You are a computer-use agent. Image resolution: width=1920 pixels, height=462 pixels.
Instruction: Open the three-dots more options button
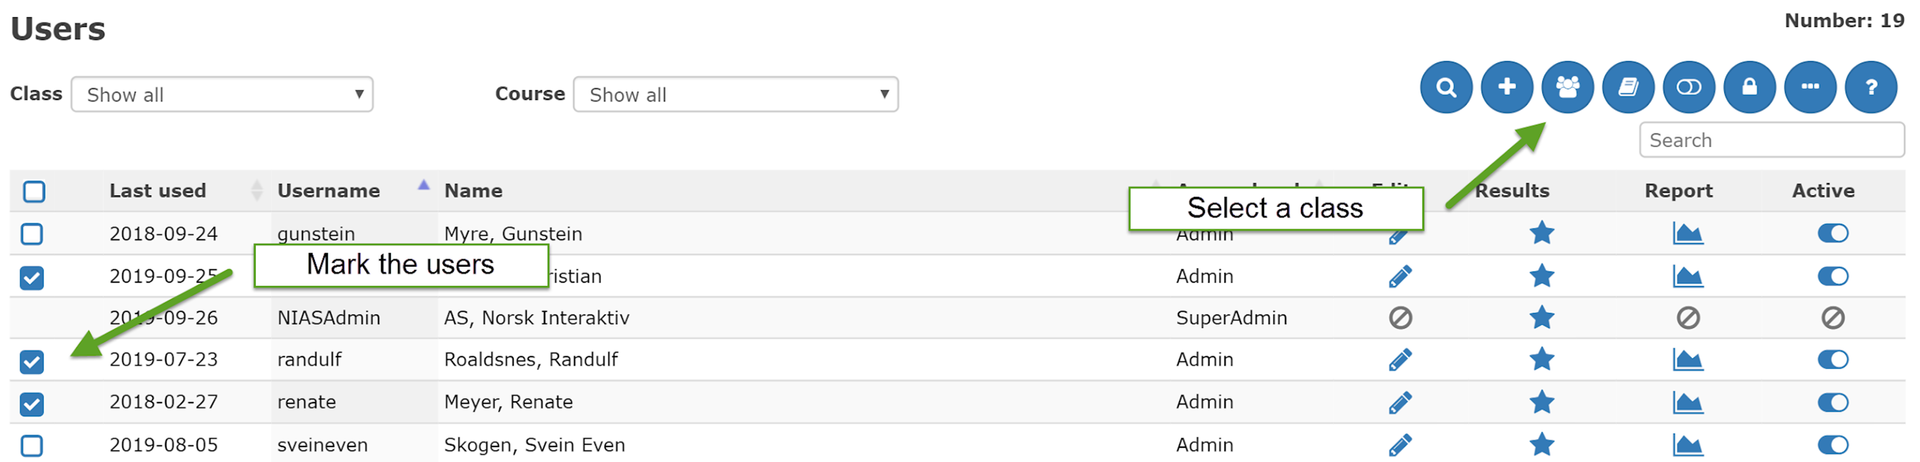pos(1810,88)
